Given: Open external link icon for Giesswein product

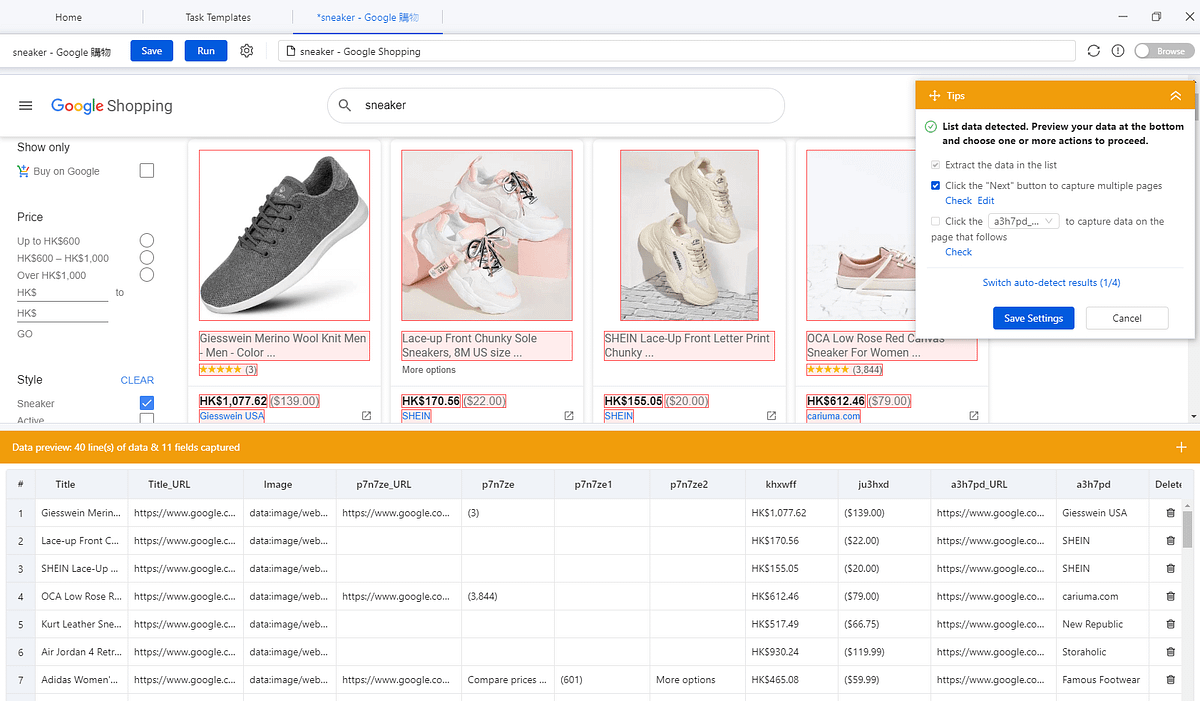Looking at the screenshot, I should [x=366, y=415].
